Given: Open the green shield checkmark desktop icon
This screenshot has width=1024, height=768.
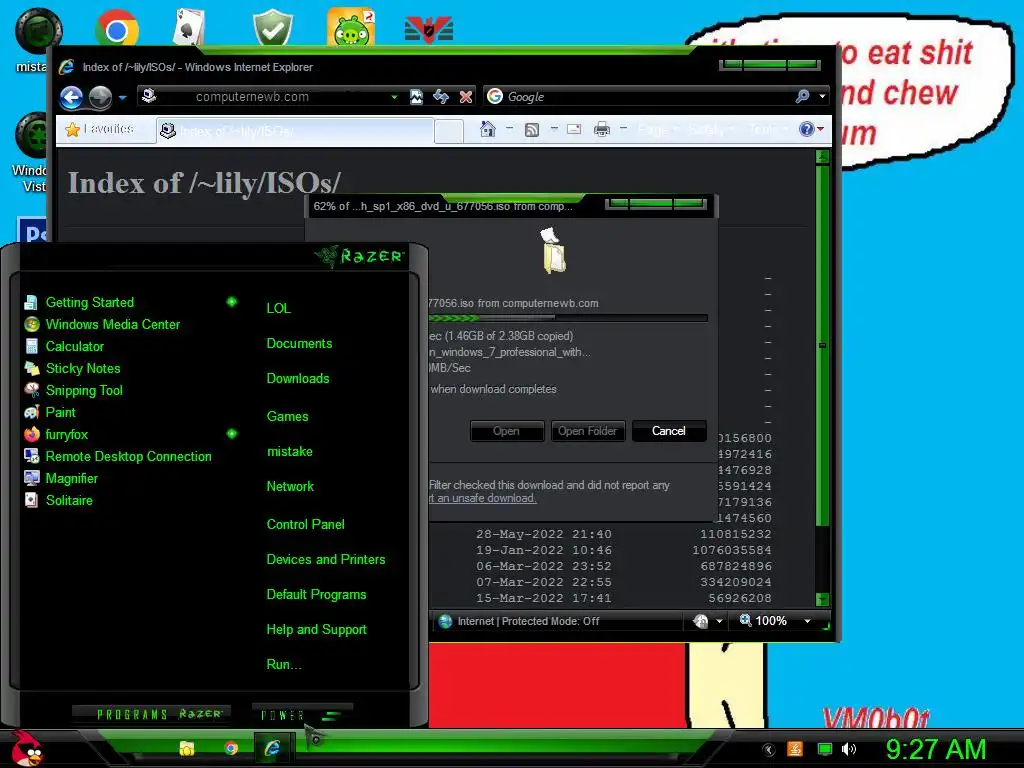Looking at the screenshot, I should (x=273, y=27).
